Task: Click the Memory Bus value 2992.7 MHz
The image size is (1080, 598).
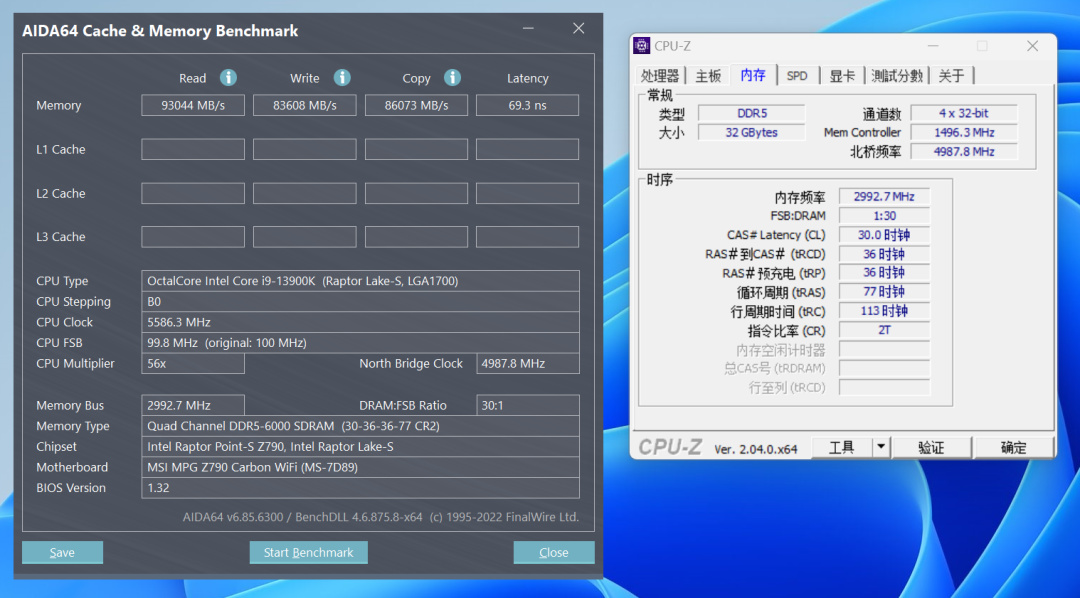Action: tap(193, 405)
